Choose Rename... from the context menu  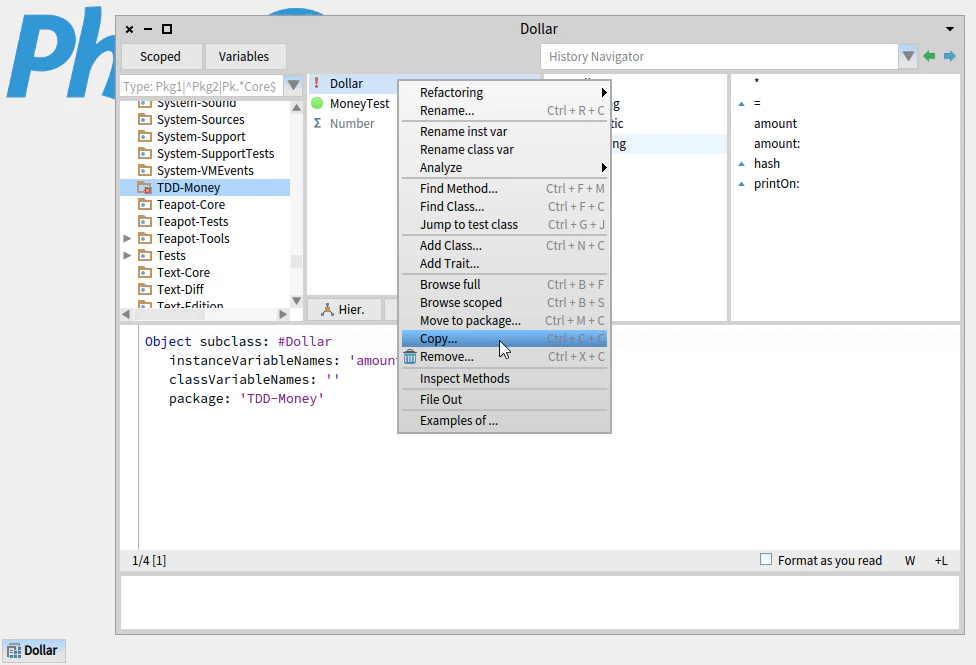pos(504,110)
